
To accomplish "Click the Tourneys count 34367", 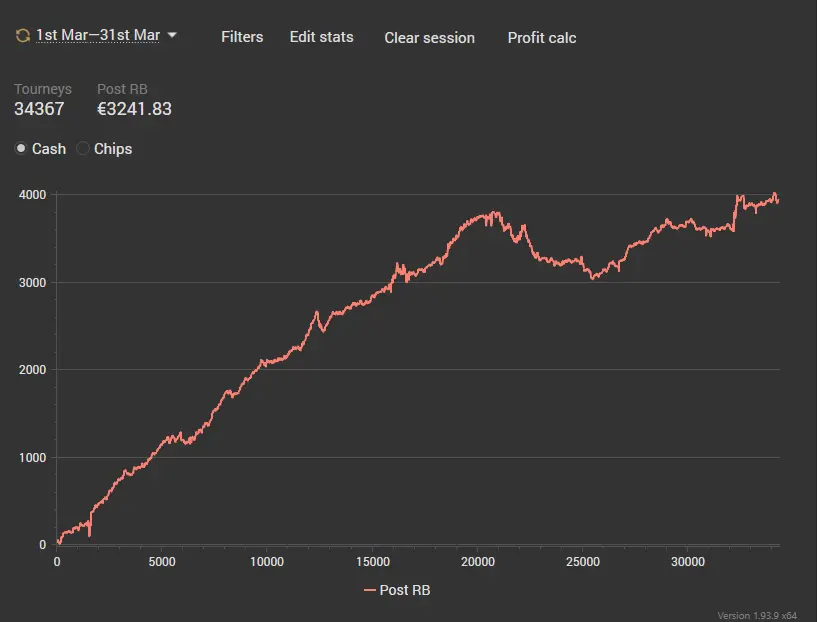I will click(x=39, y=109).
